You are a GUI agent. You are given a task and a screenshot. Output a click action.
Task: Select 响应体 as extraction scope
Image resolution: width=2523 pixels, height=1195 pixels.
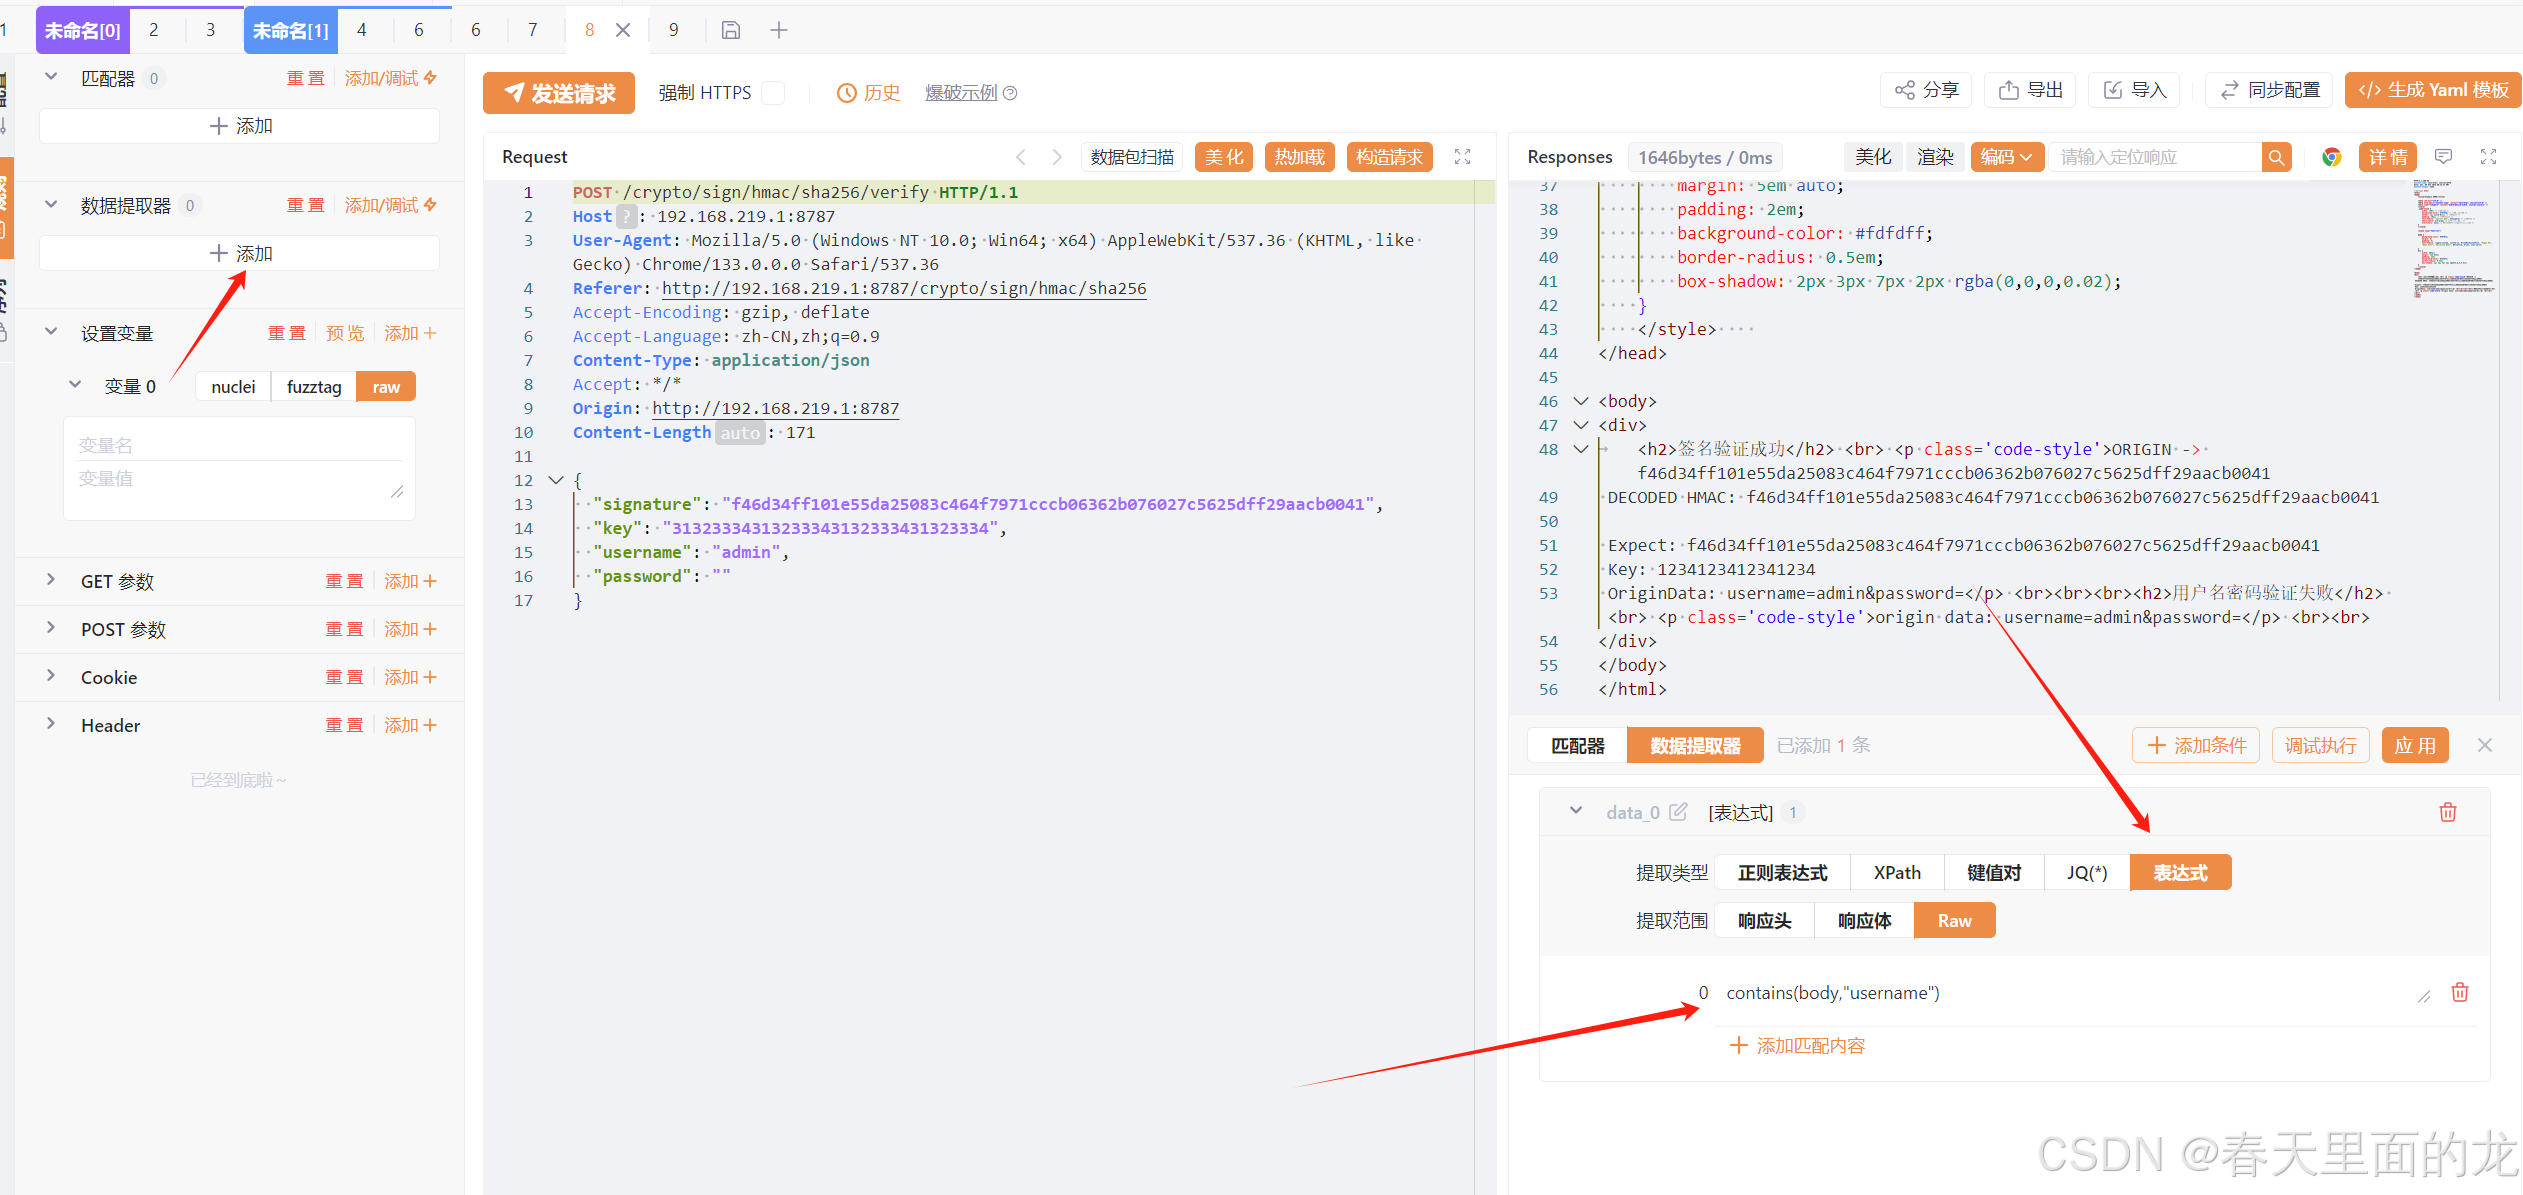point(1864,921)
